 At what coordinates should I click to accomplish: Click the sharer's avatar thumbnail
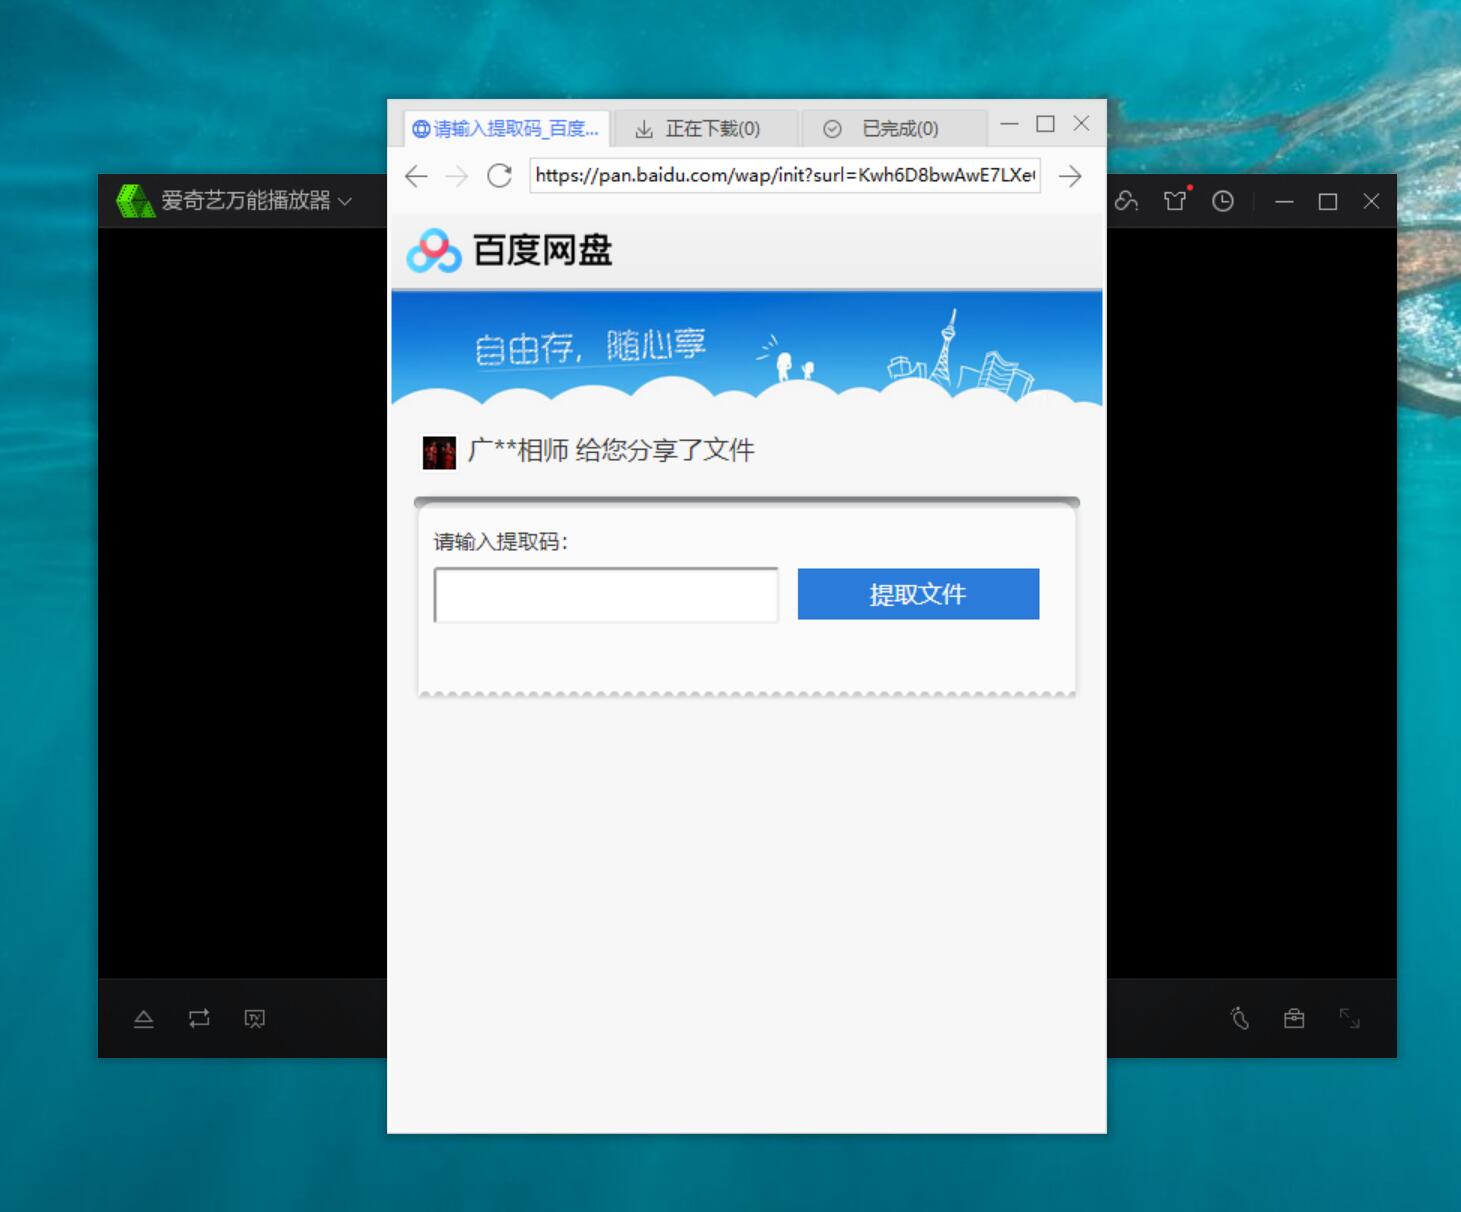click(439, 452)
